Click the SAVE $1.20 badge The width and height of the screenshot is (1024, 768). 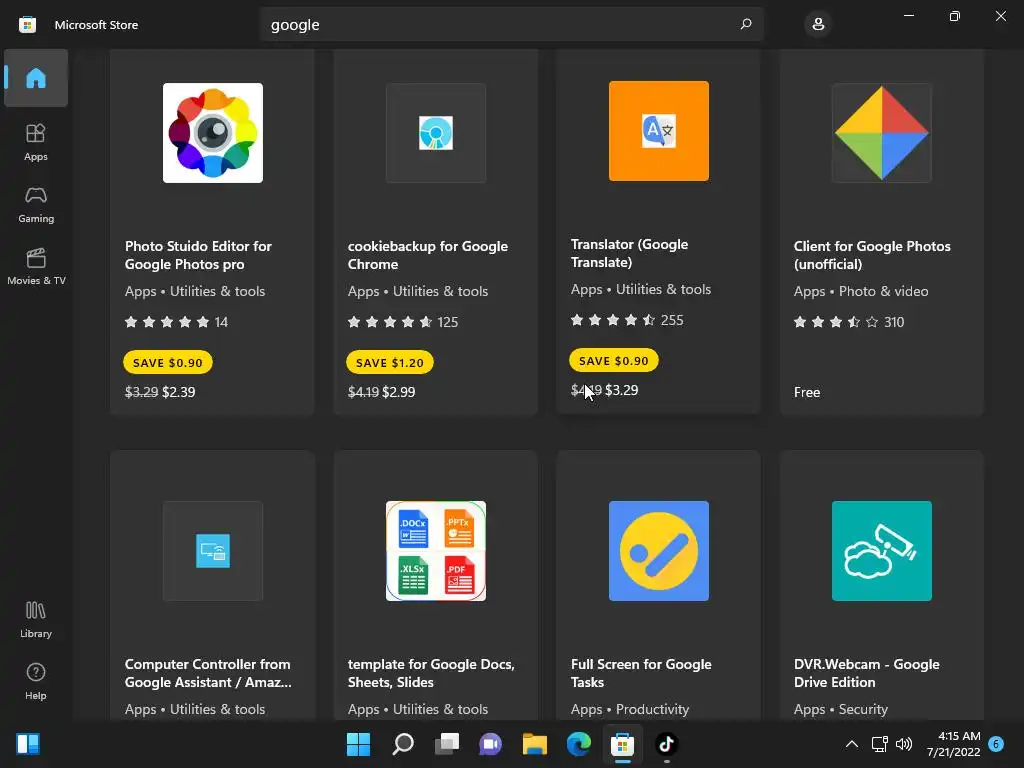[390, 362]
